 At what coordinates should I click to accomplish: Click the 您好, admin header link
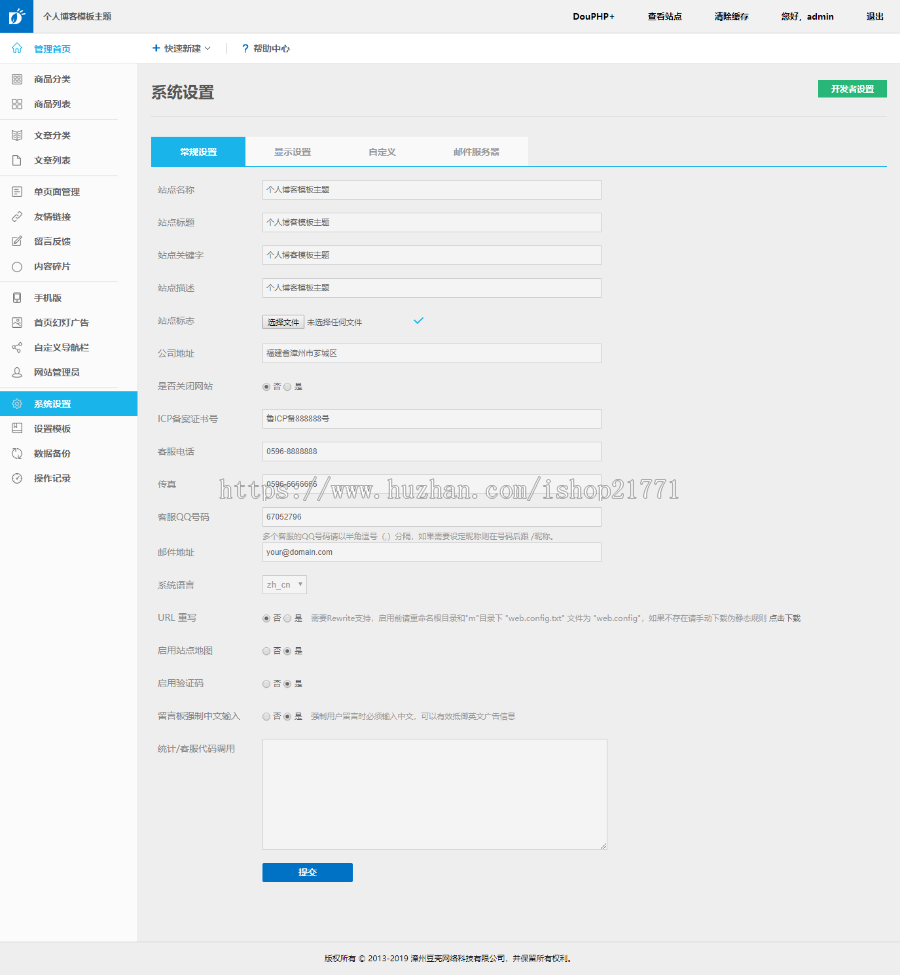[x=807, y=16]
